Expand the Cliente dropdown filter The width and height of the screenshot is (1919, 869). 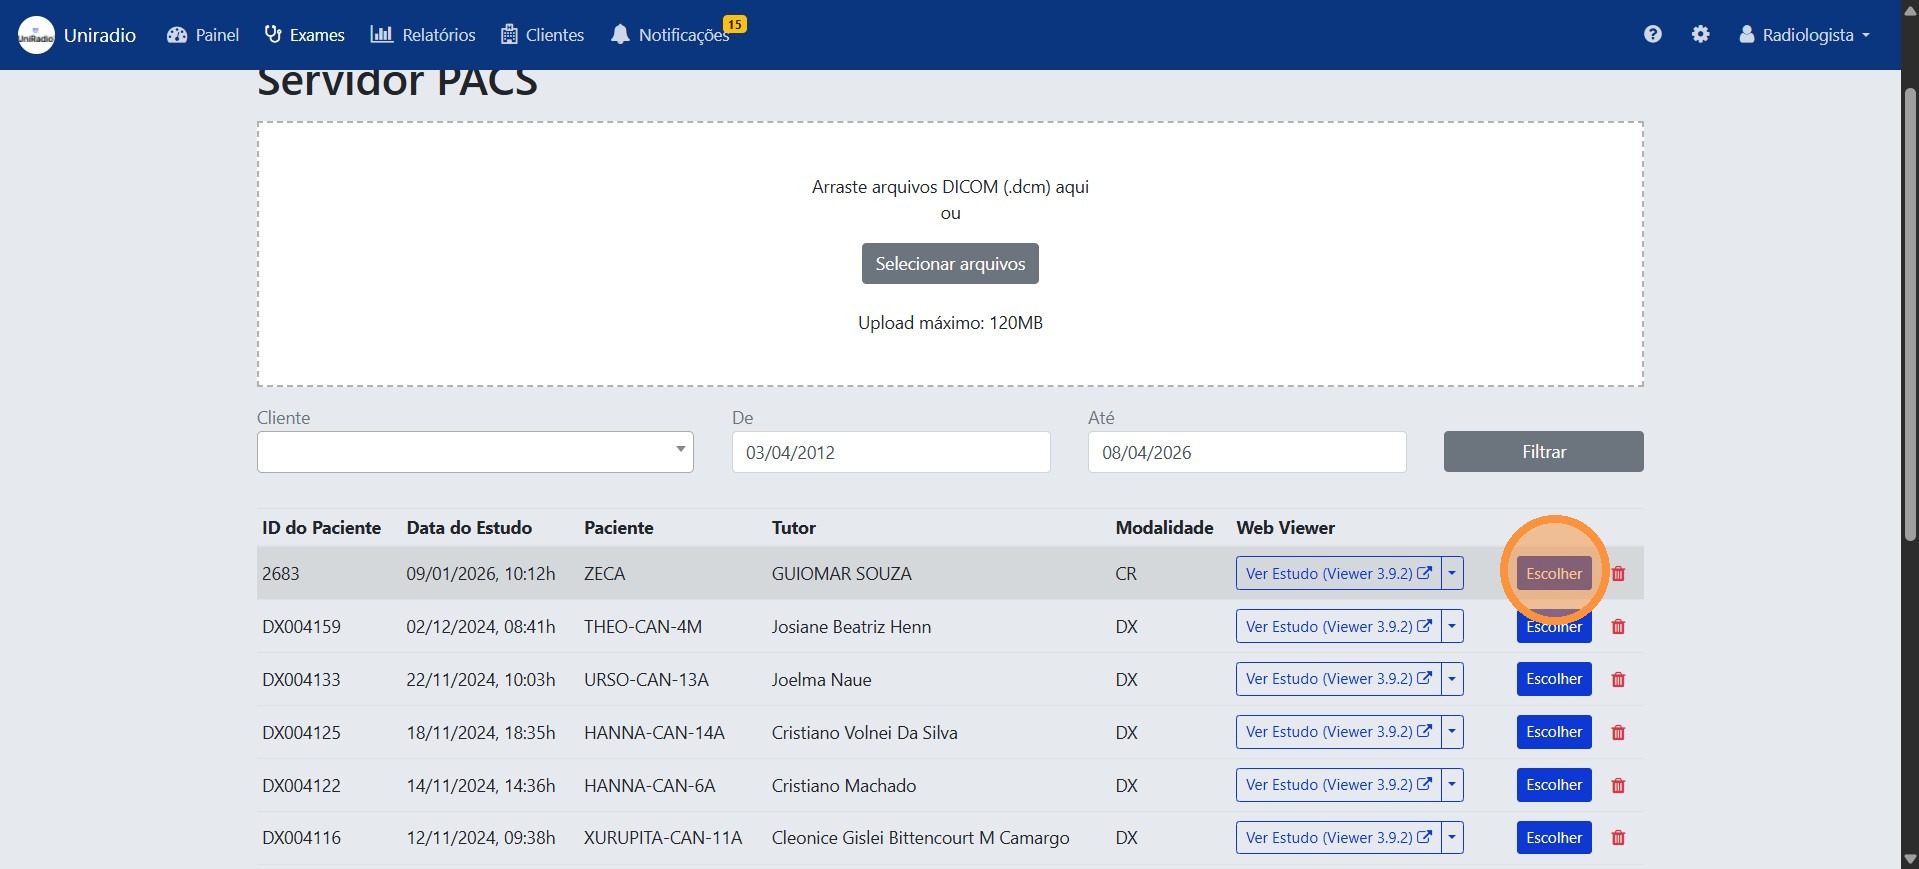pos(475,452)
